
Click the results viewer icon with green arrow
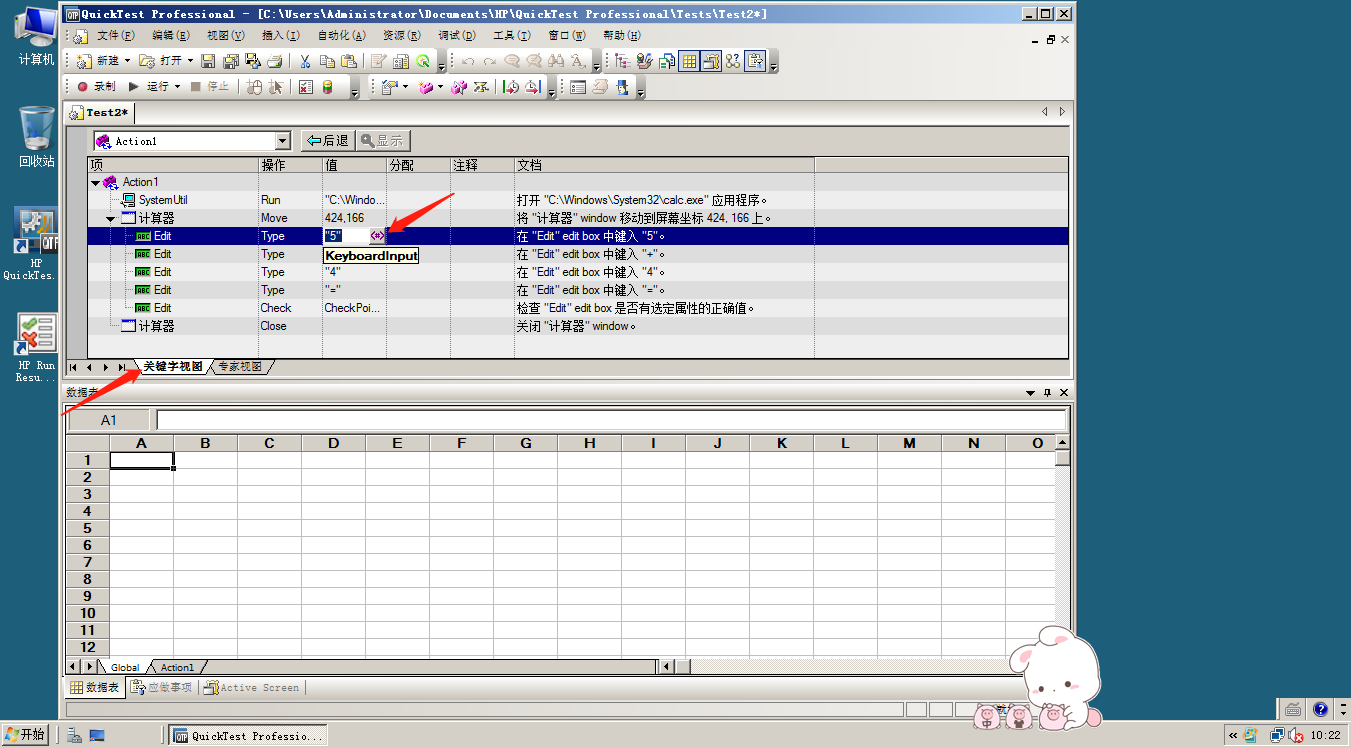[x=423, y=61]
